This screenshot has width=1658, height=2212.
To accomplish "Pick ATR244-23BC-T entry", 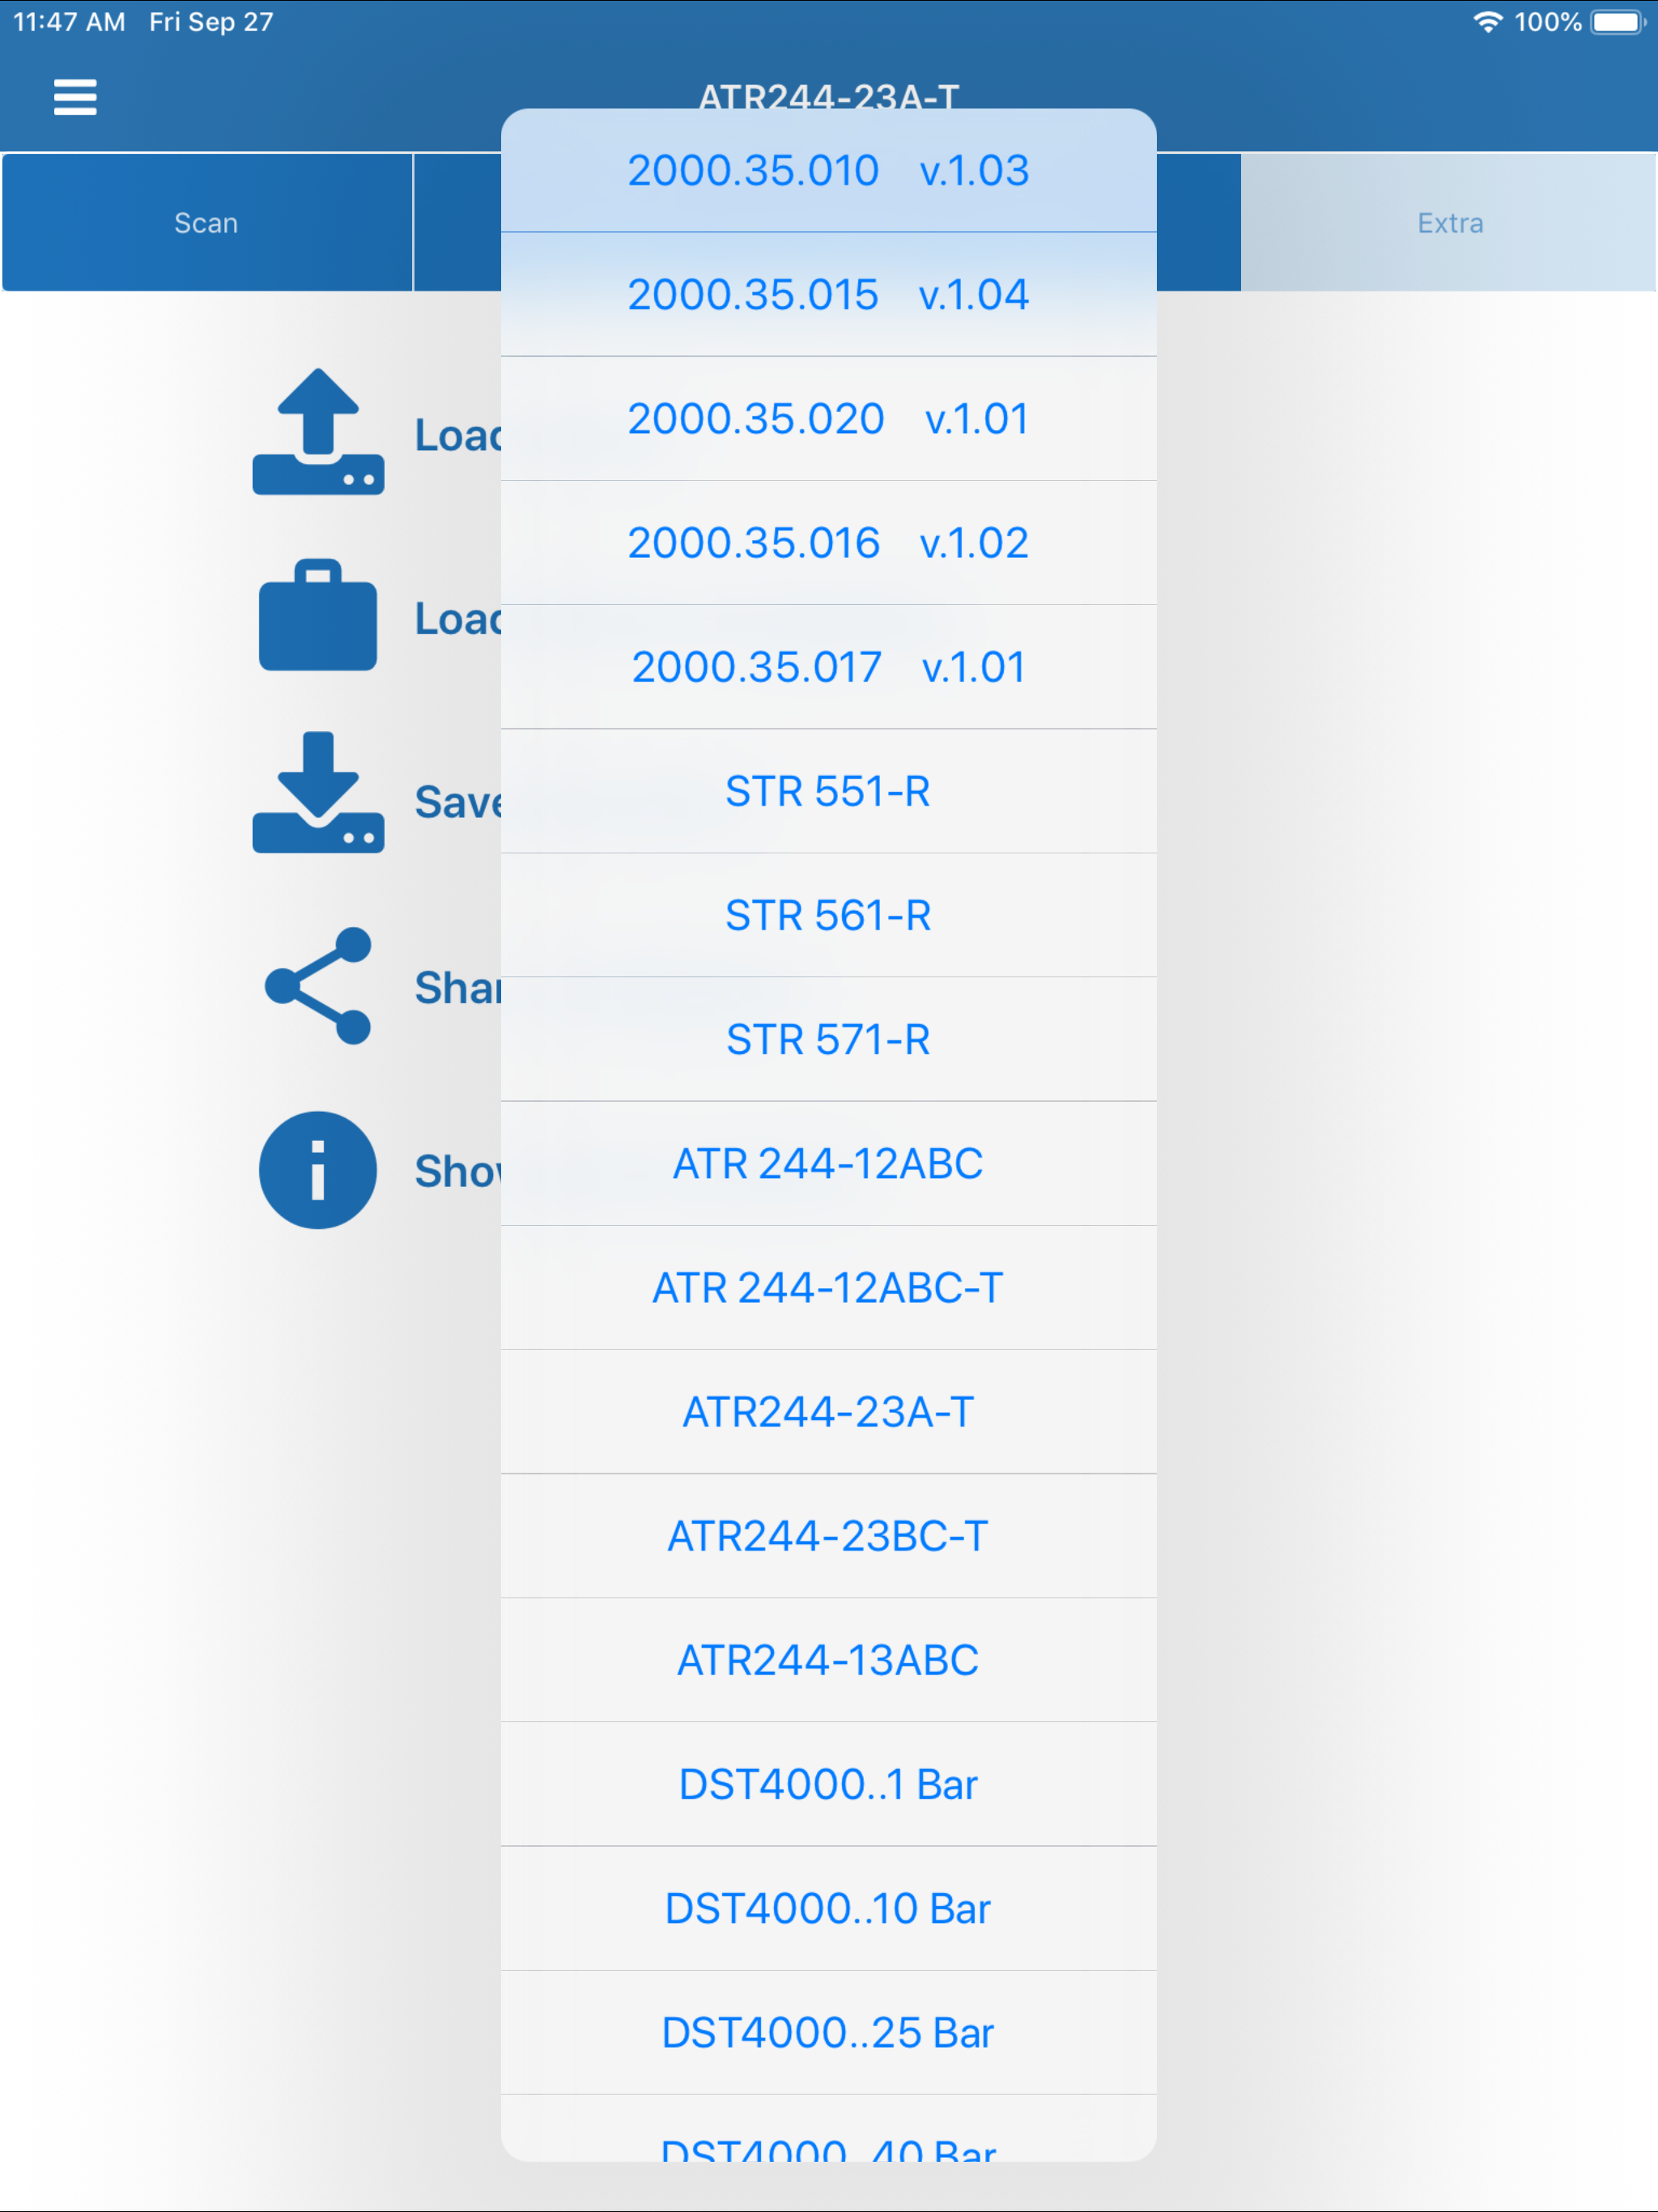I will 828,1536.
